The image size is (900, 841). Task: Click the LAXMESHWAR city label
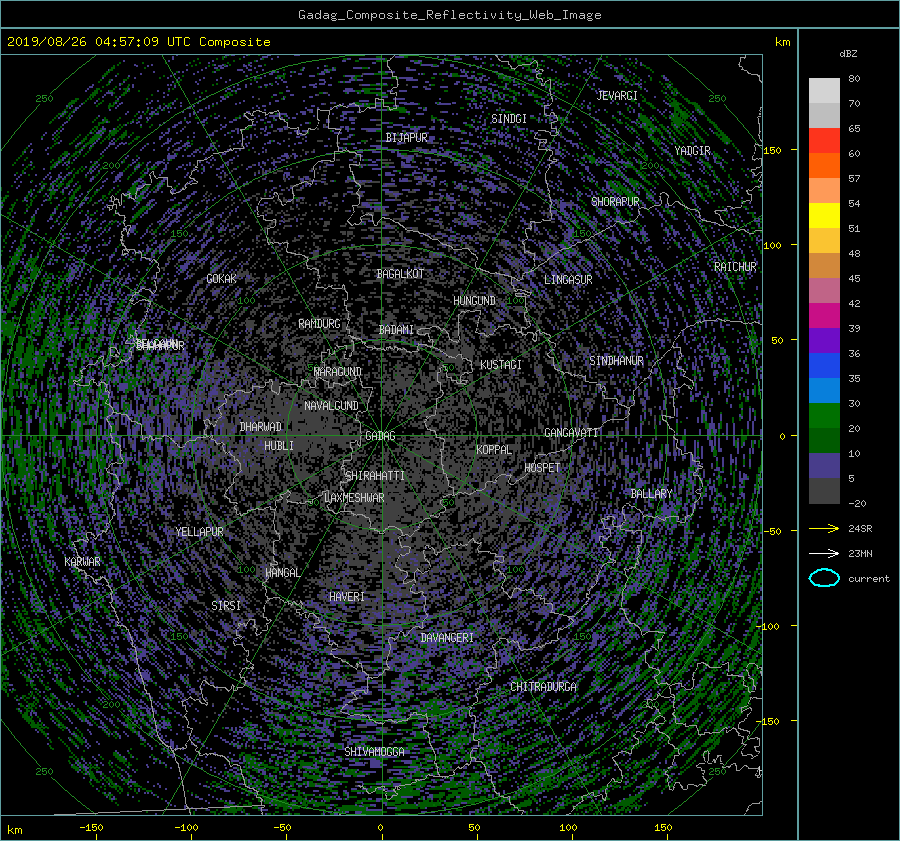click(x=354, y=498)
